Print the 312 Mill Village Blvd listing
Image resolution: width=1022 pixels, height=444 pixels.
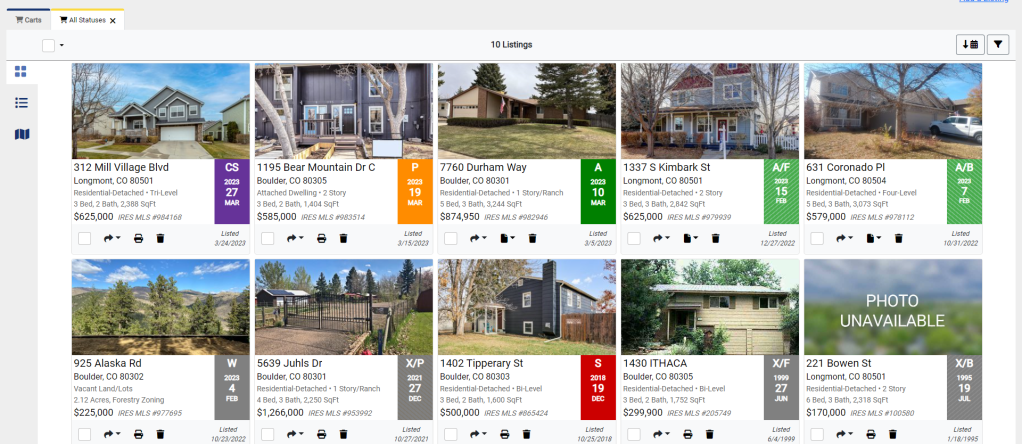tap(138, 238)
